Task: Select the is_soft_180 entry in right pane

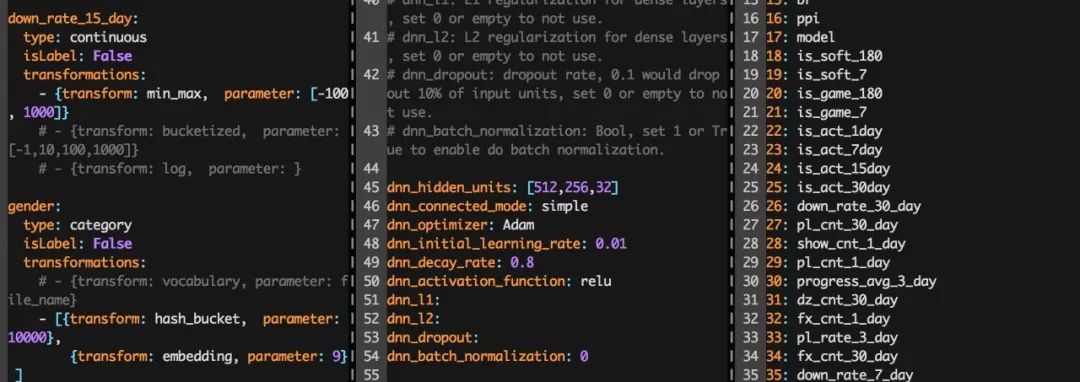Action: 839,56
